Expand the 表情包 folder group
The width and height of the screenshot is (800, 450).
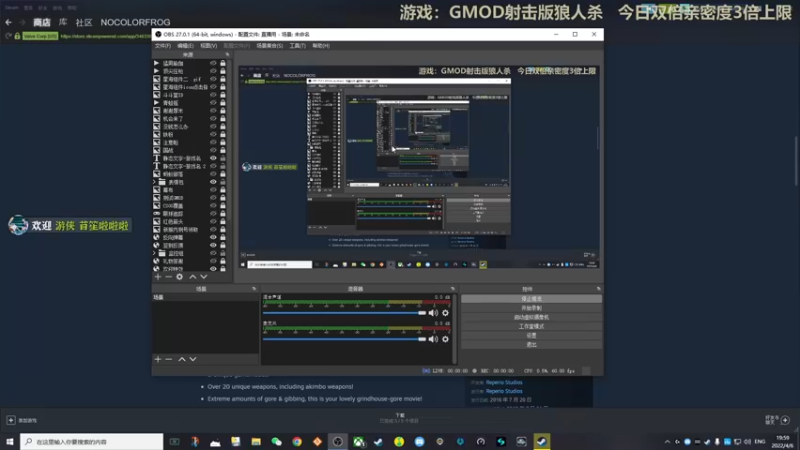coord(155,182)
